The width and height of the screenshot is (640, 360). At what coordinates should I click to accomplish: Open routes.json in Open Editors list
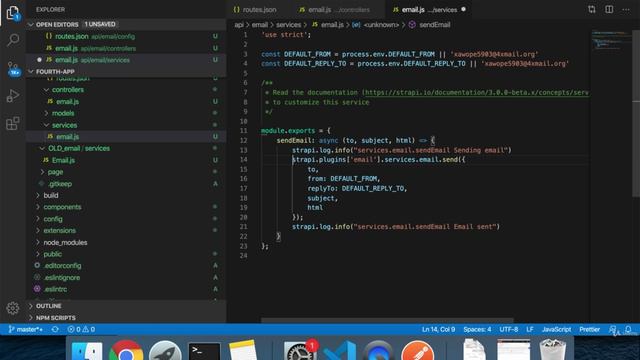(127, 36)
